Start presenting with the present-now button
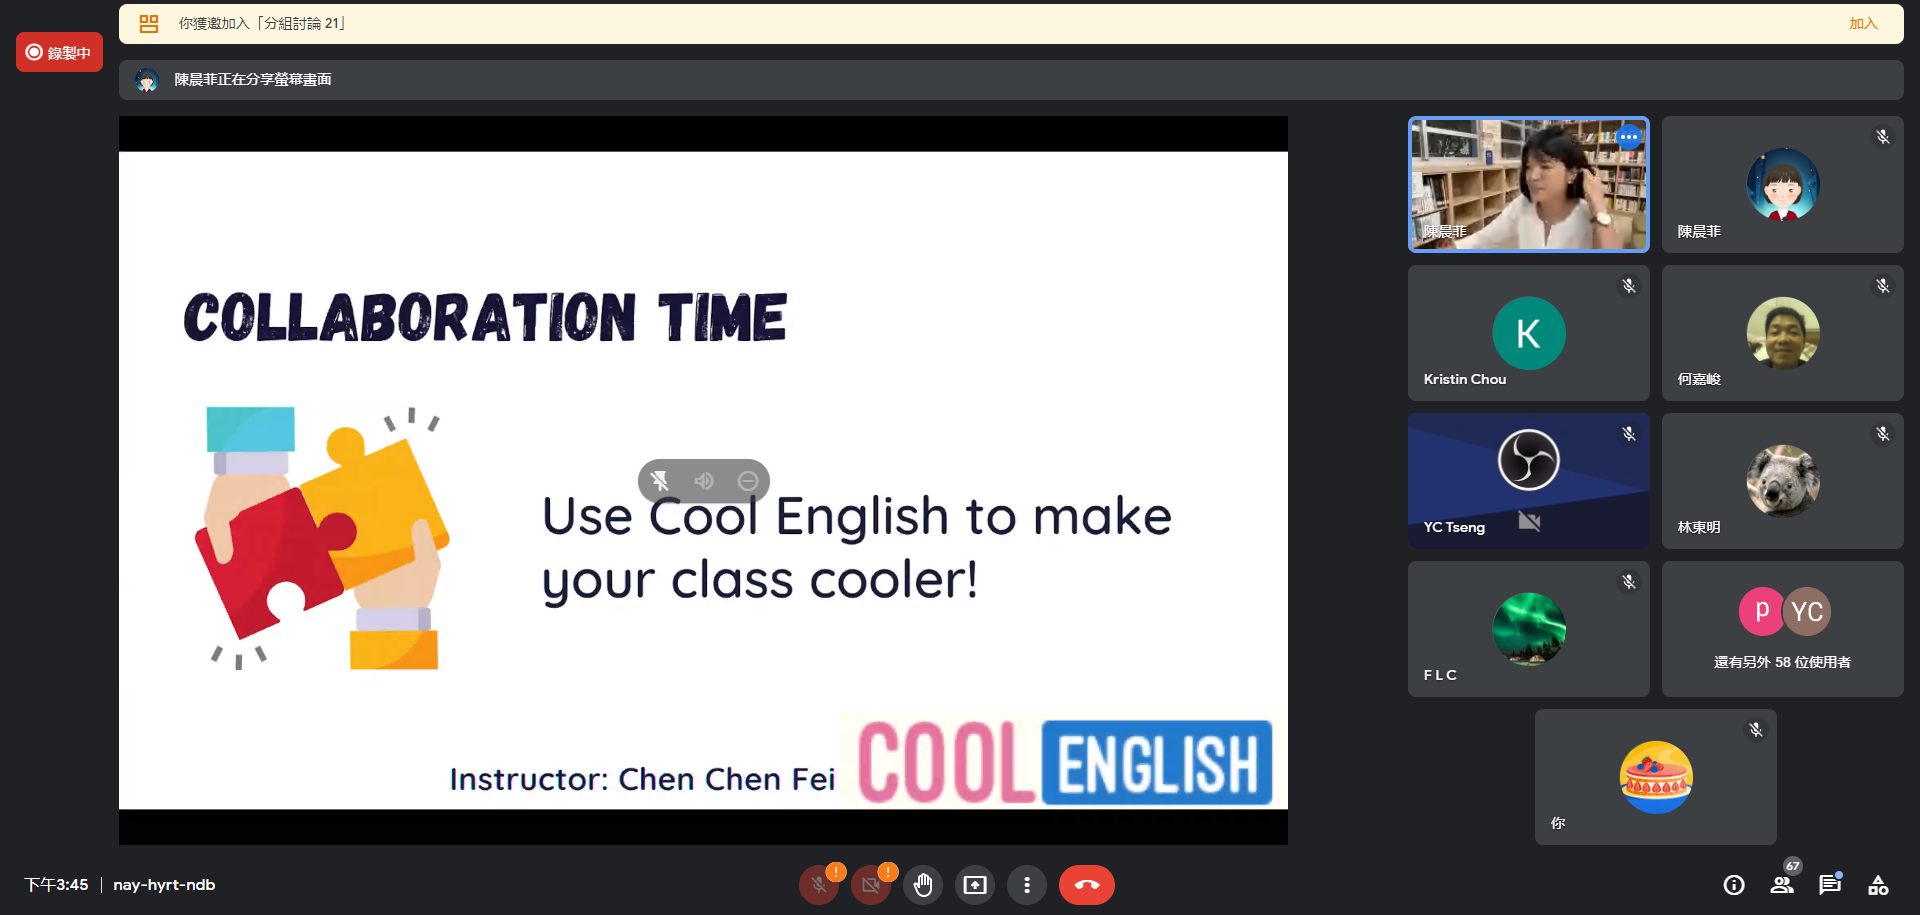 point(975,885)
